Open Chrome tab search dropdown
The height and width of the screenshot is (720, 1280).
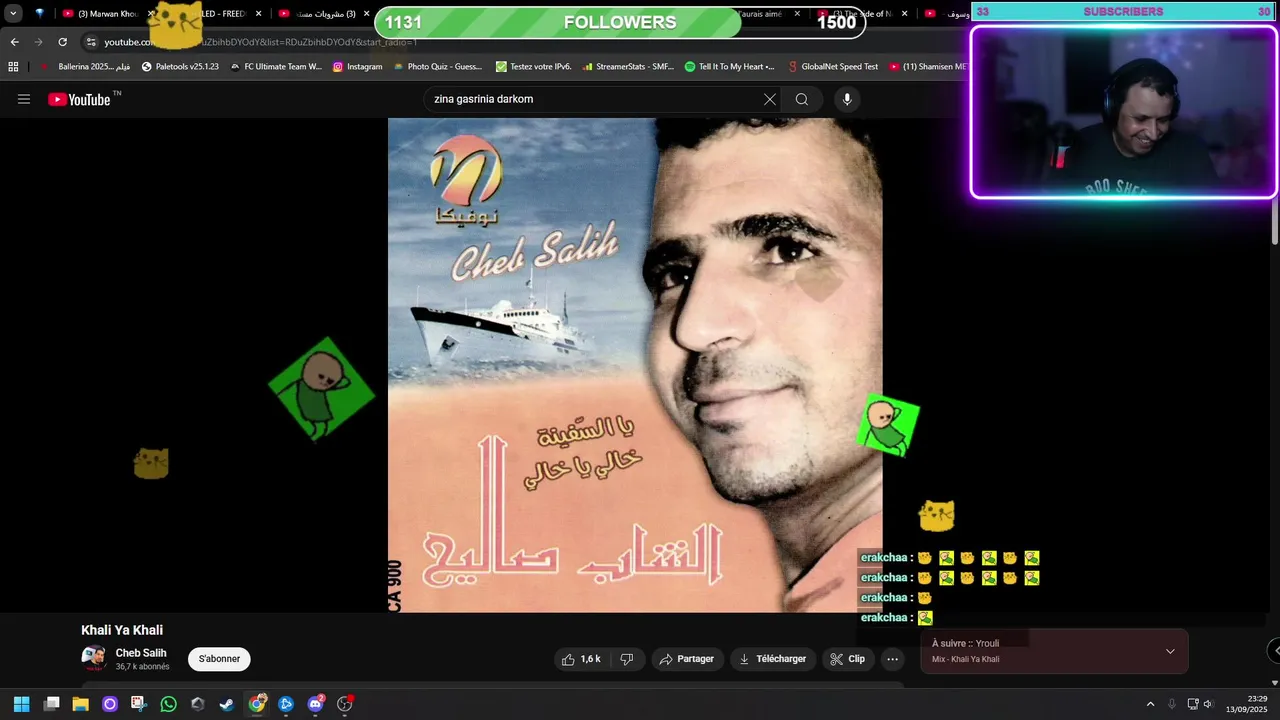tap(13, 14)
